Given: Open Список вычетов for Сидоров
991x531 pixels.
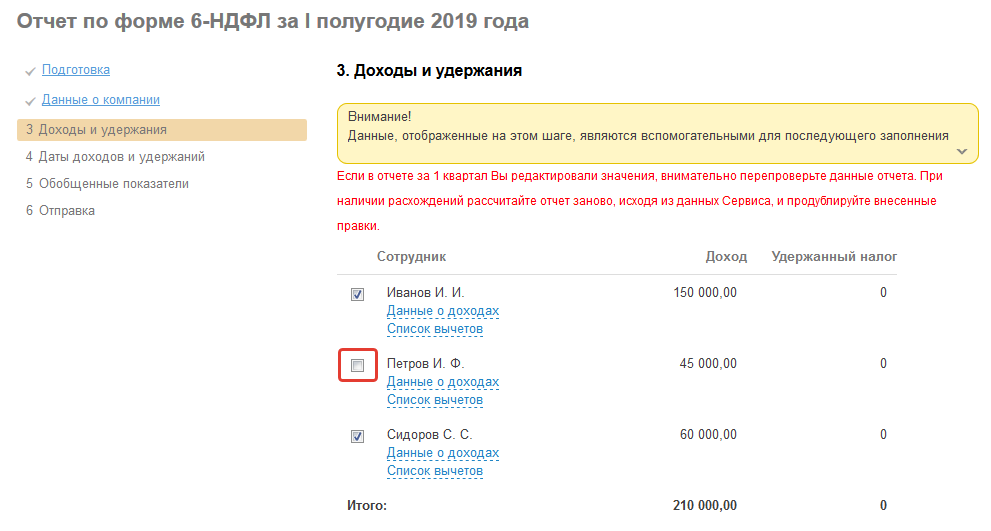Looking at the screenshot, I should click(x=435, y=471).
